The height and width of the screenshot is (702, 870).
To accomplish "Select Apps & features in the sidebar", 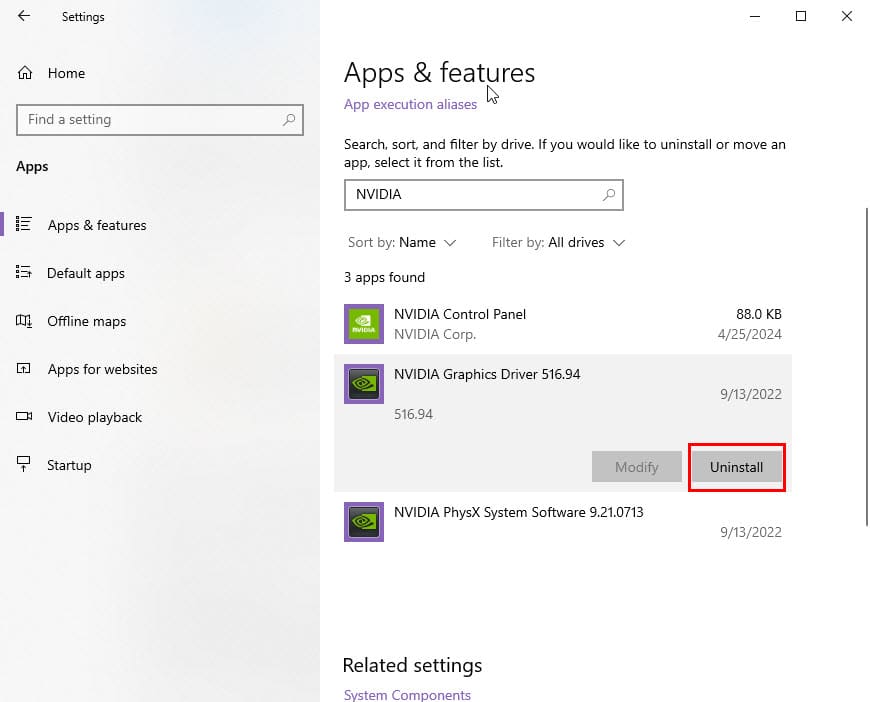I will [x=97, y=225].
